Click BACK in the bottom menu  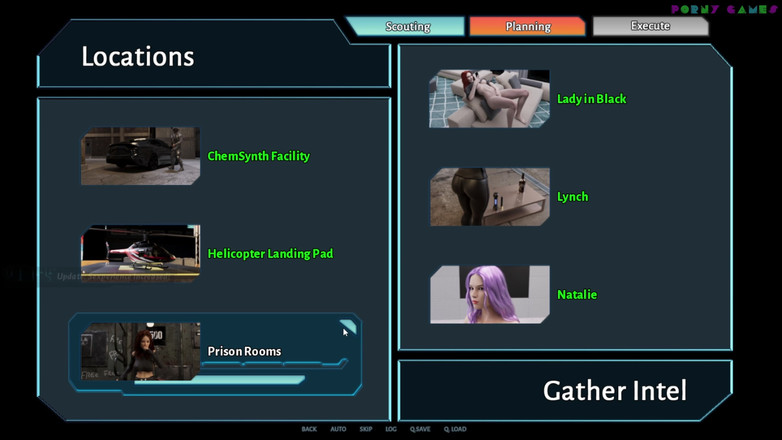tap(309, 429)
